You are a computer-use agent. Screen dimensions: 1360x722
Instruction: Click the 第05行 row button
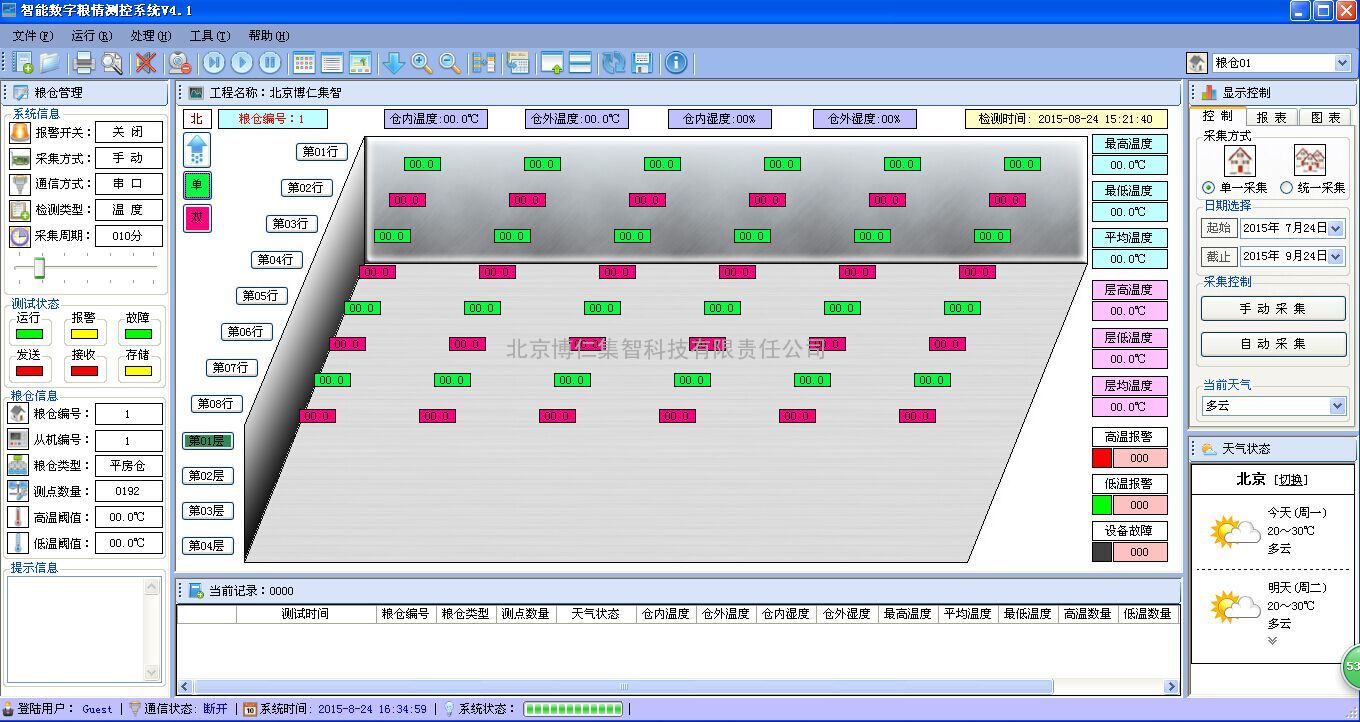tap(261, 296)
